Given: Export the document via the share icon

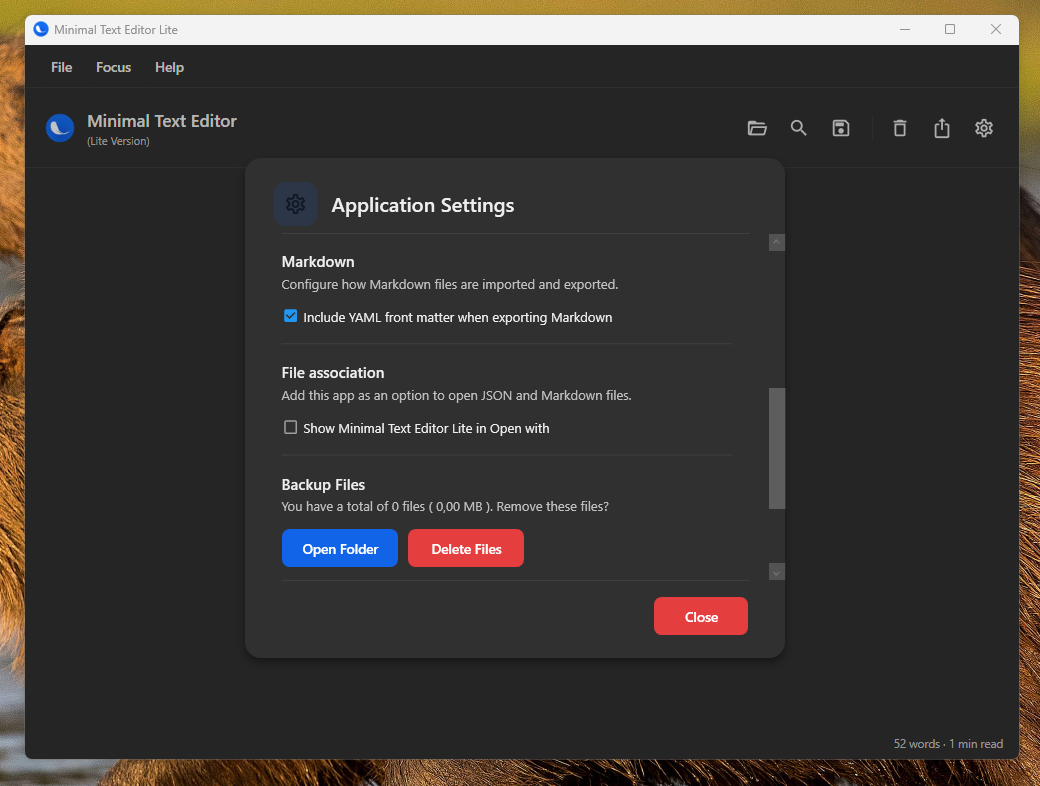Looking at the screenshot, I should pyautogui.click(x=942, y=128).
